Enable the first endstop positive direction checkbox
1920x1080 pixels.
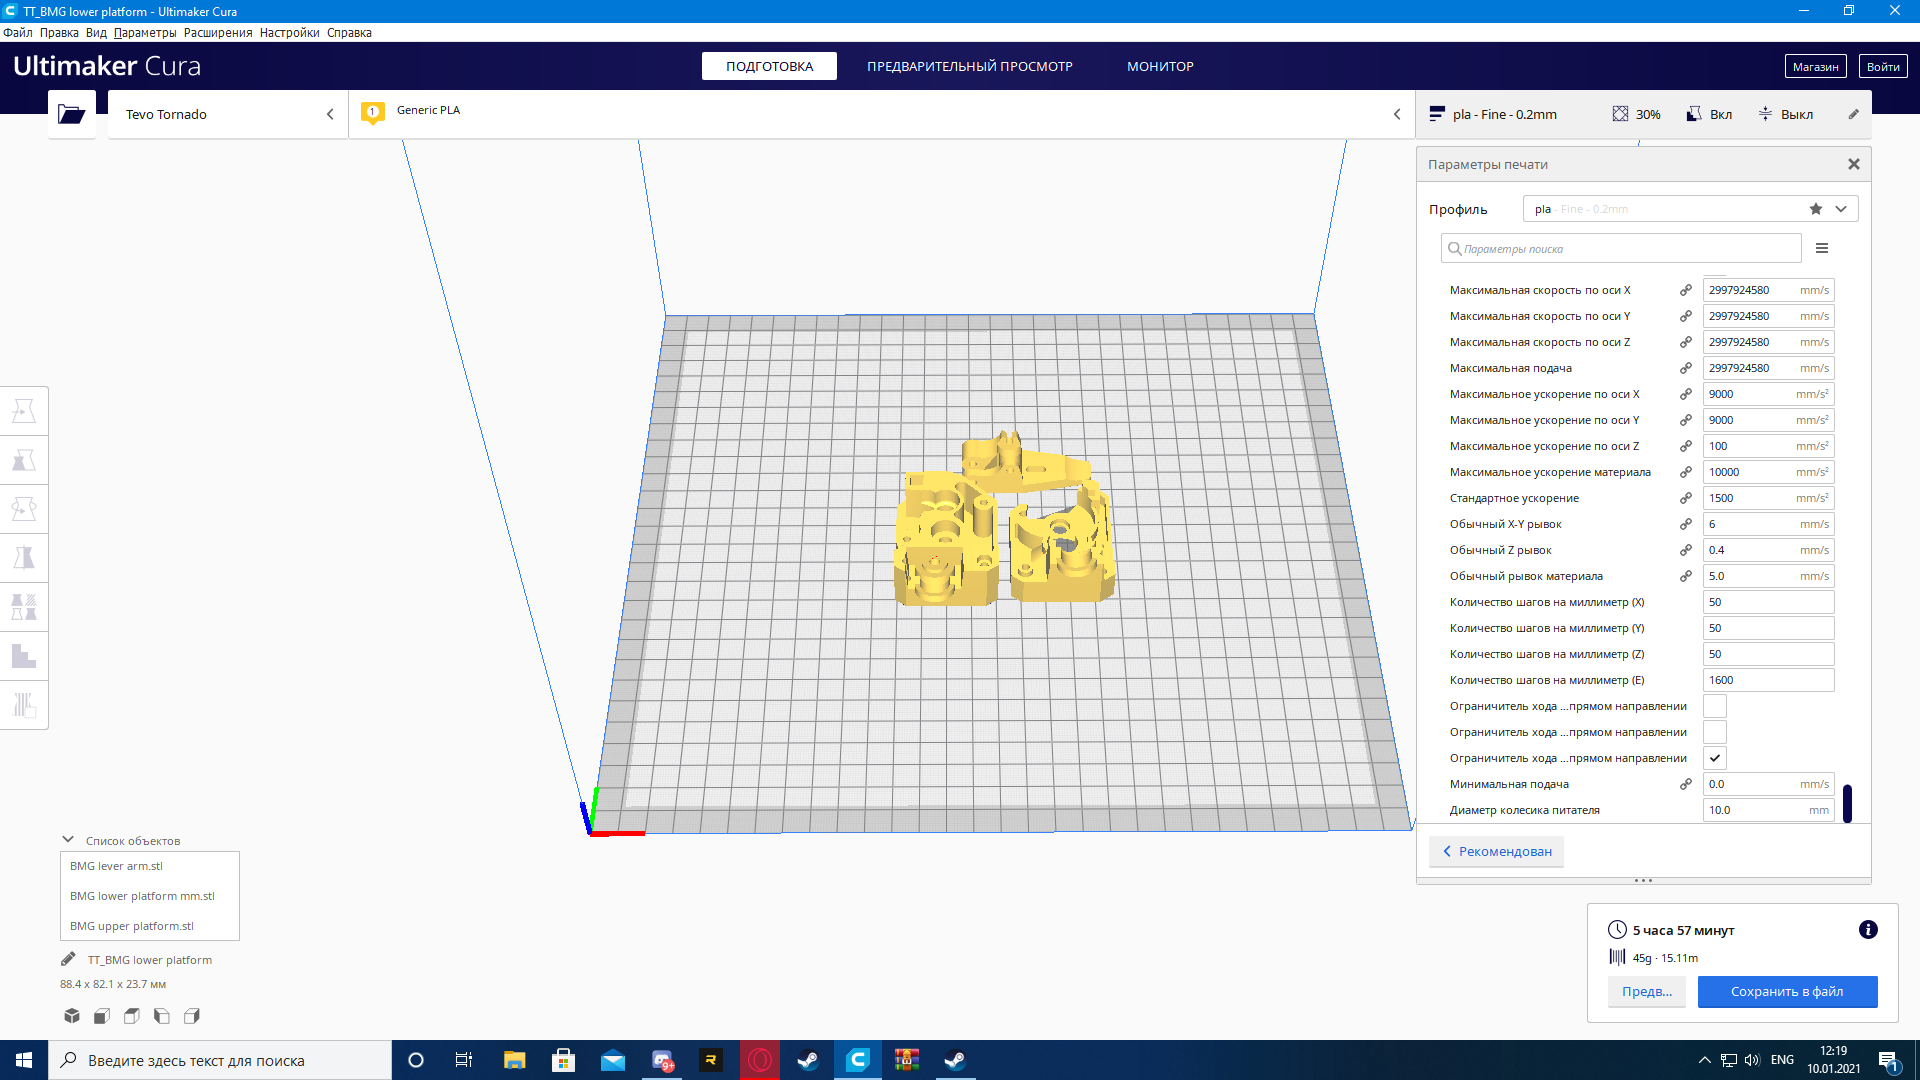point(1714,706)
